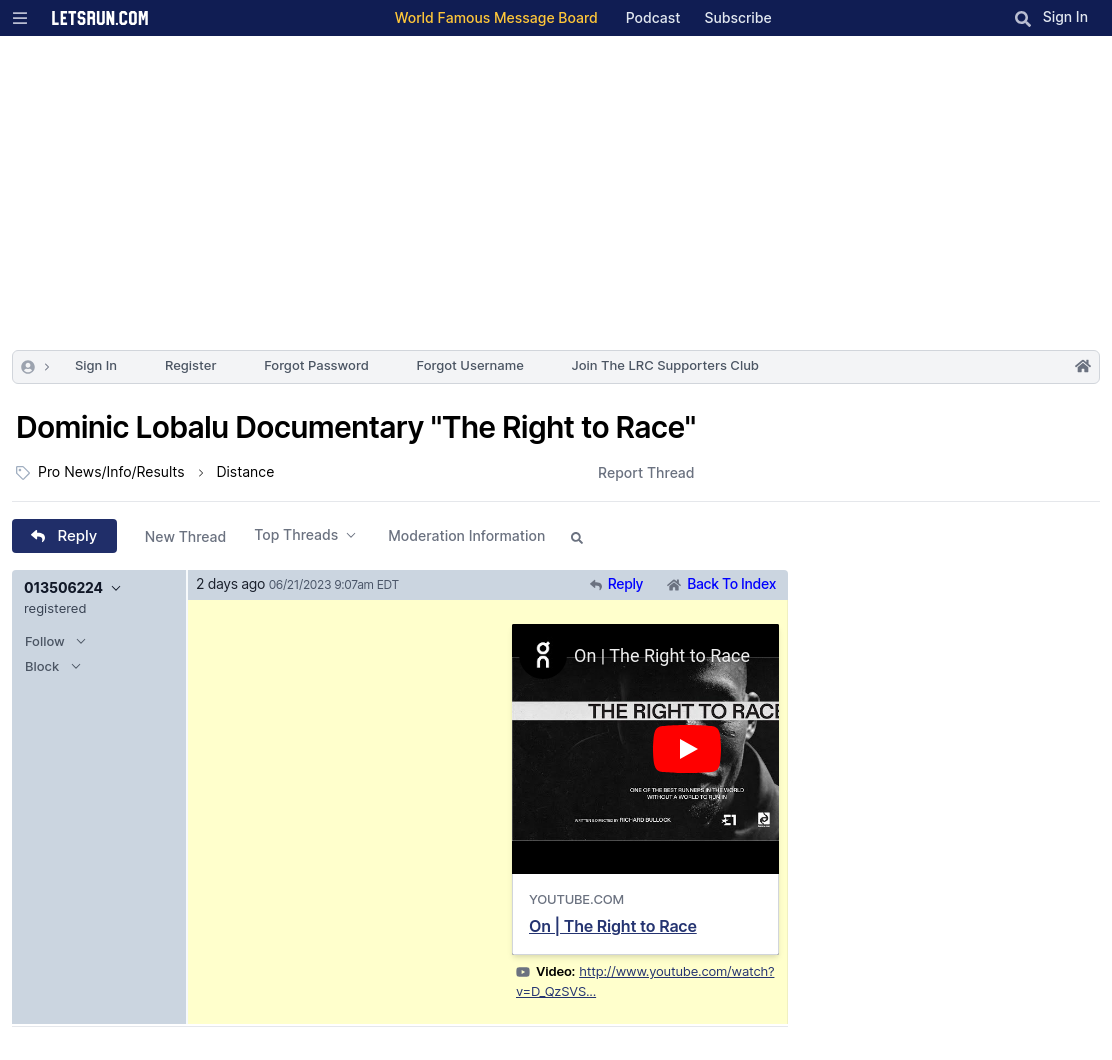Click Forgot Username link
The height and width of the screenshot is (1060, 1112).
point(469,366)
